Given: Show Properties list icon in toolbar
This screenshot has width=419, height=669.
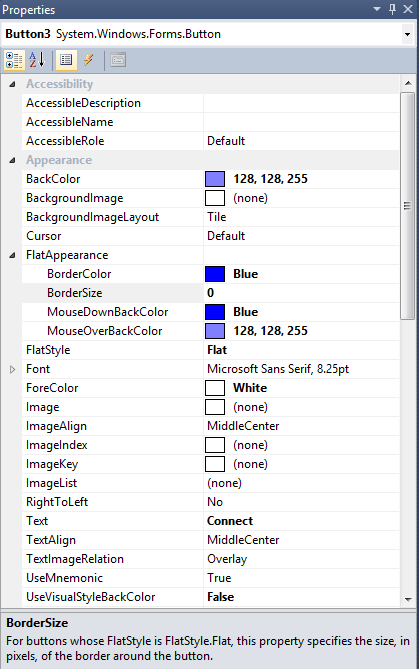Looking at the screenshot, I should click(66, 60).
